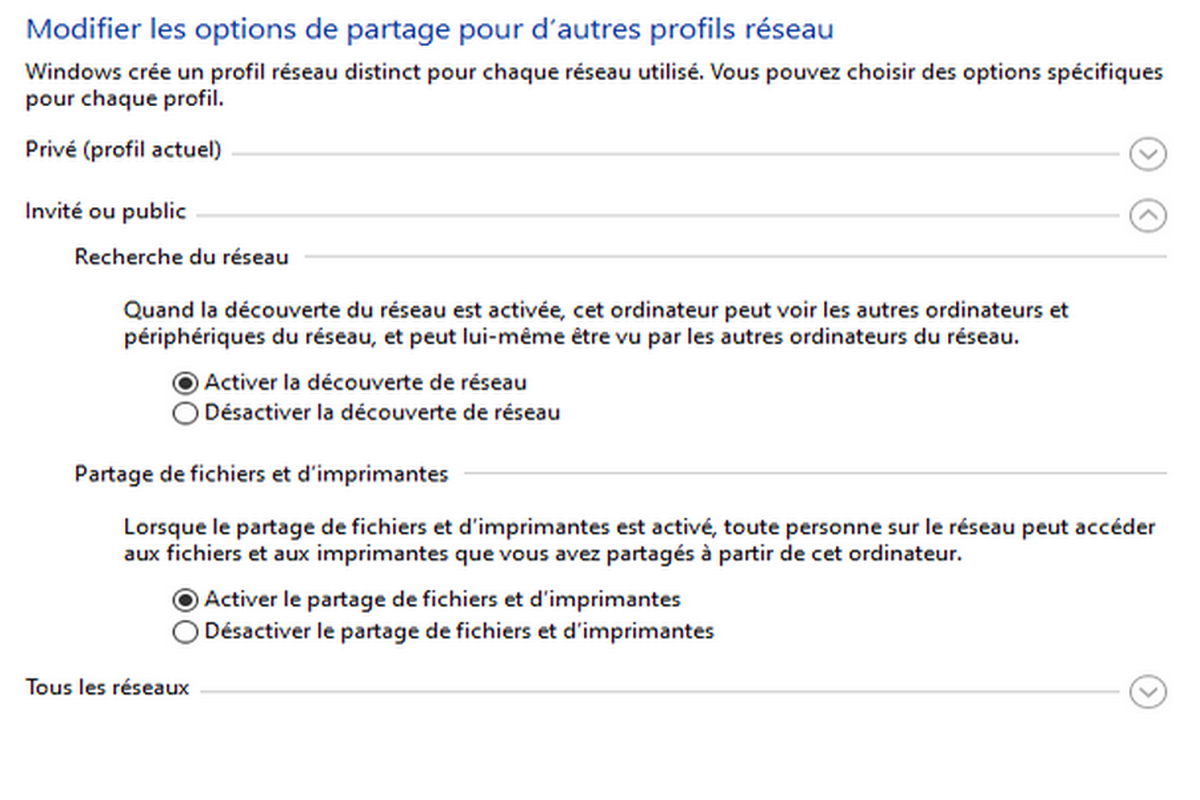1200x800 pixels.
Task: Click the network discovery description paragraph
Action: coord(596,323)
